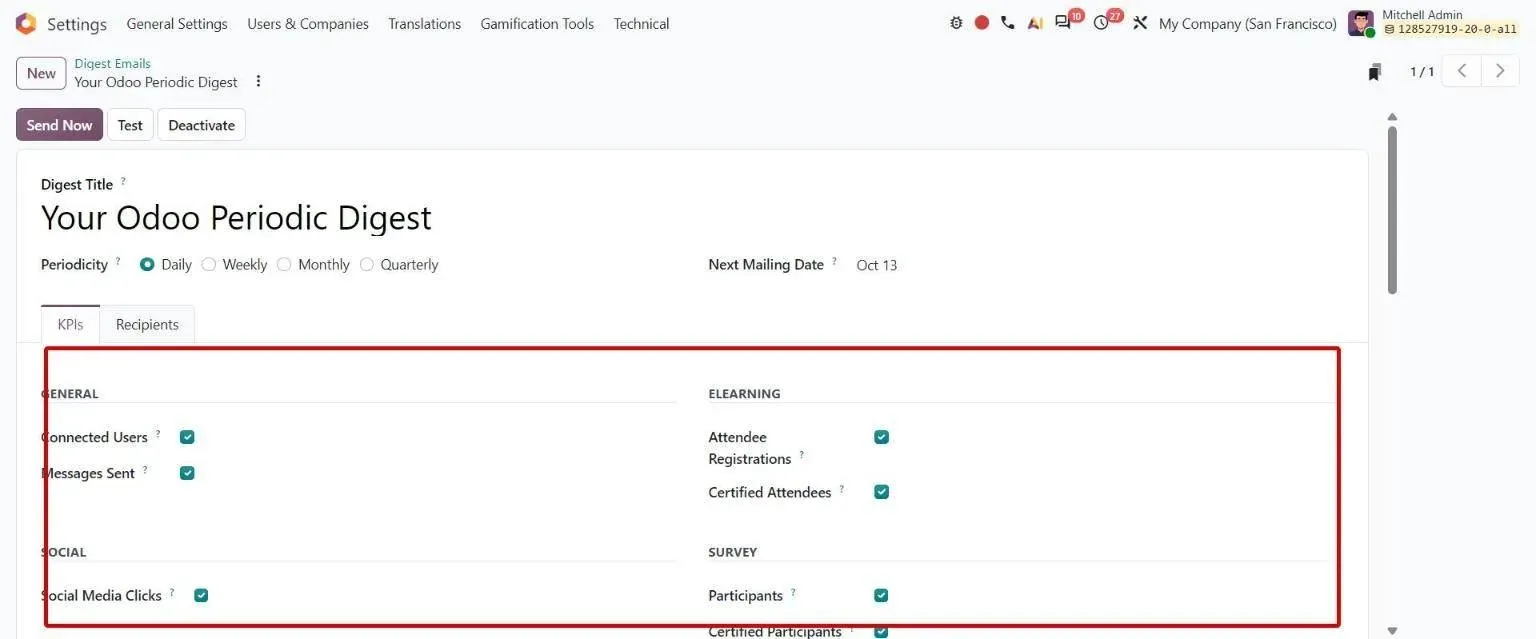Viewport: 1536px width, 639px height.
Task: Click the Test button
Action: coord(130,125)
